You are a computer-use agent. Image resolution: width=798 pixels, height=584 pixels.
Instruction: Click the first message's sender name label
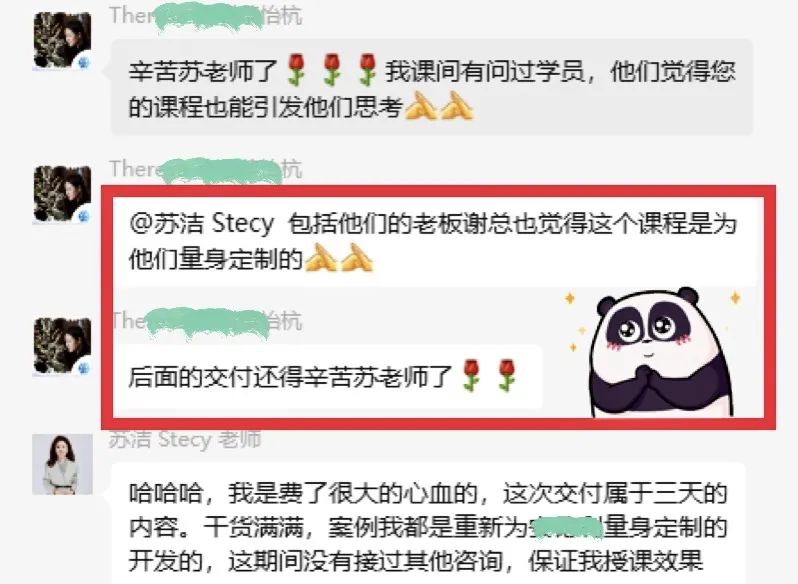tap(206, 16)
